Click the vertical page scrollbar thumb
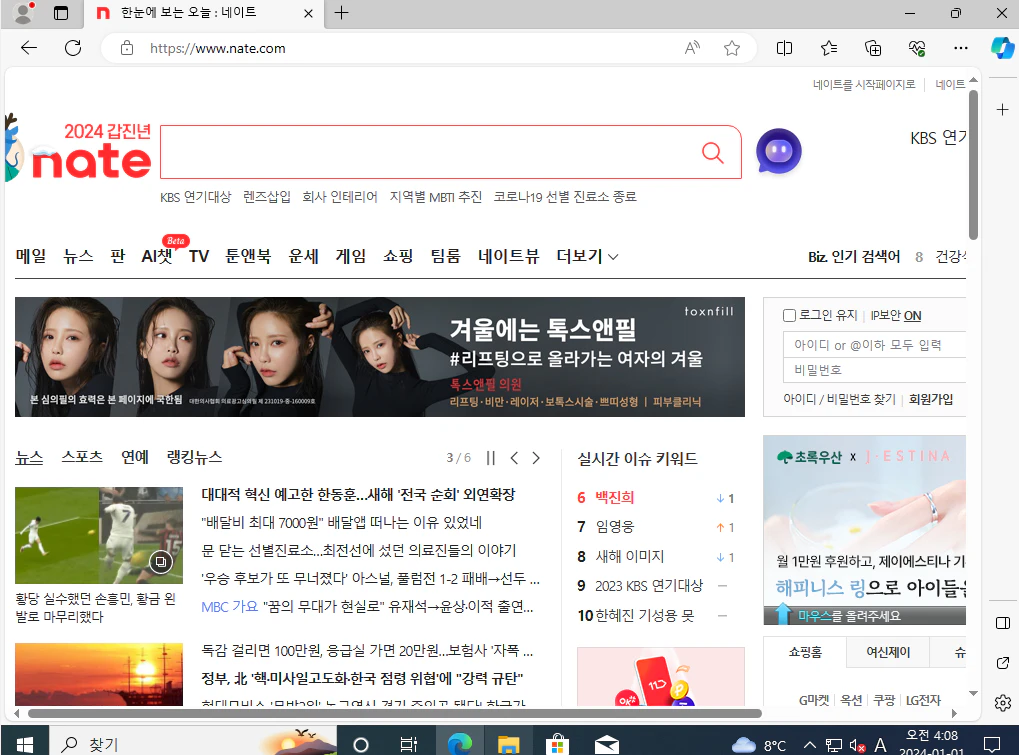This screenshot has height=755, width=1019. point(973,165)
